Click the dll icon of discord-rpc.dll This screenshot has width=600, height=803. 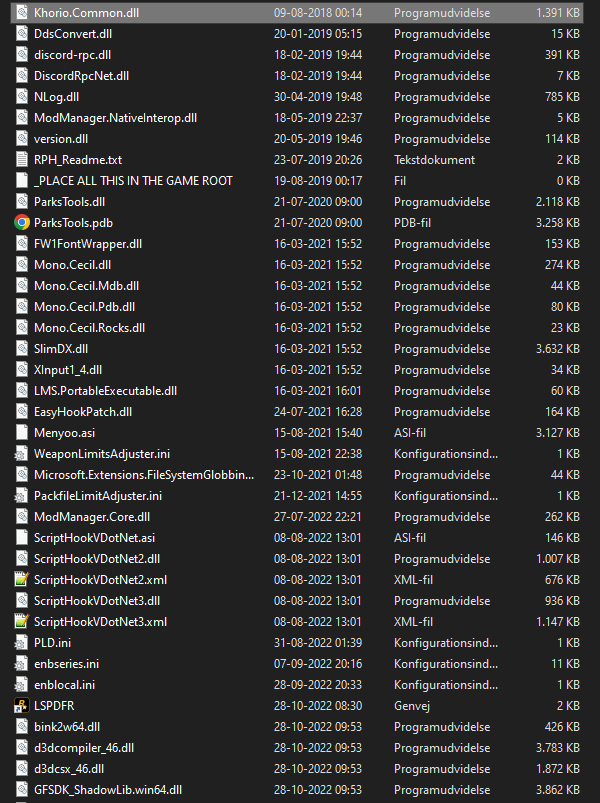click(22, 55)
